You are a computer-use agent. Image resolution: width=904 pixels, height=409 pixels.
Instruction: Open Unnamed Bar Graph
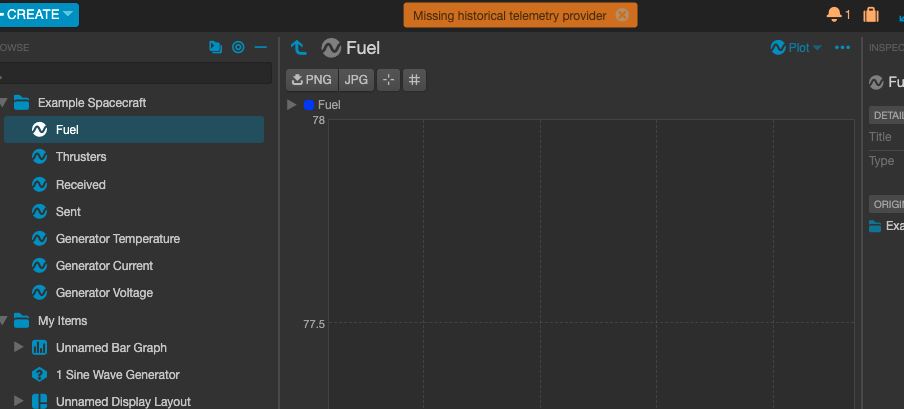point(111,348)
